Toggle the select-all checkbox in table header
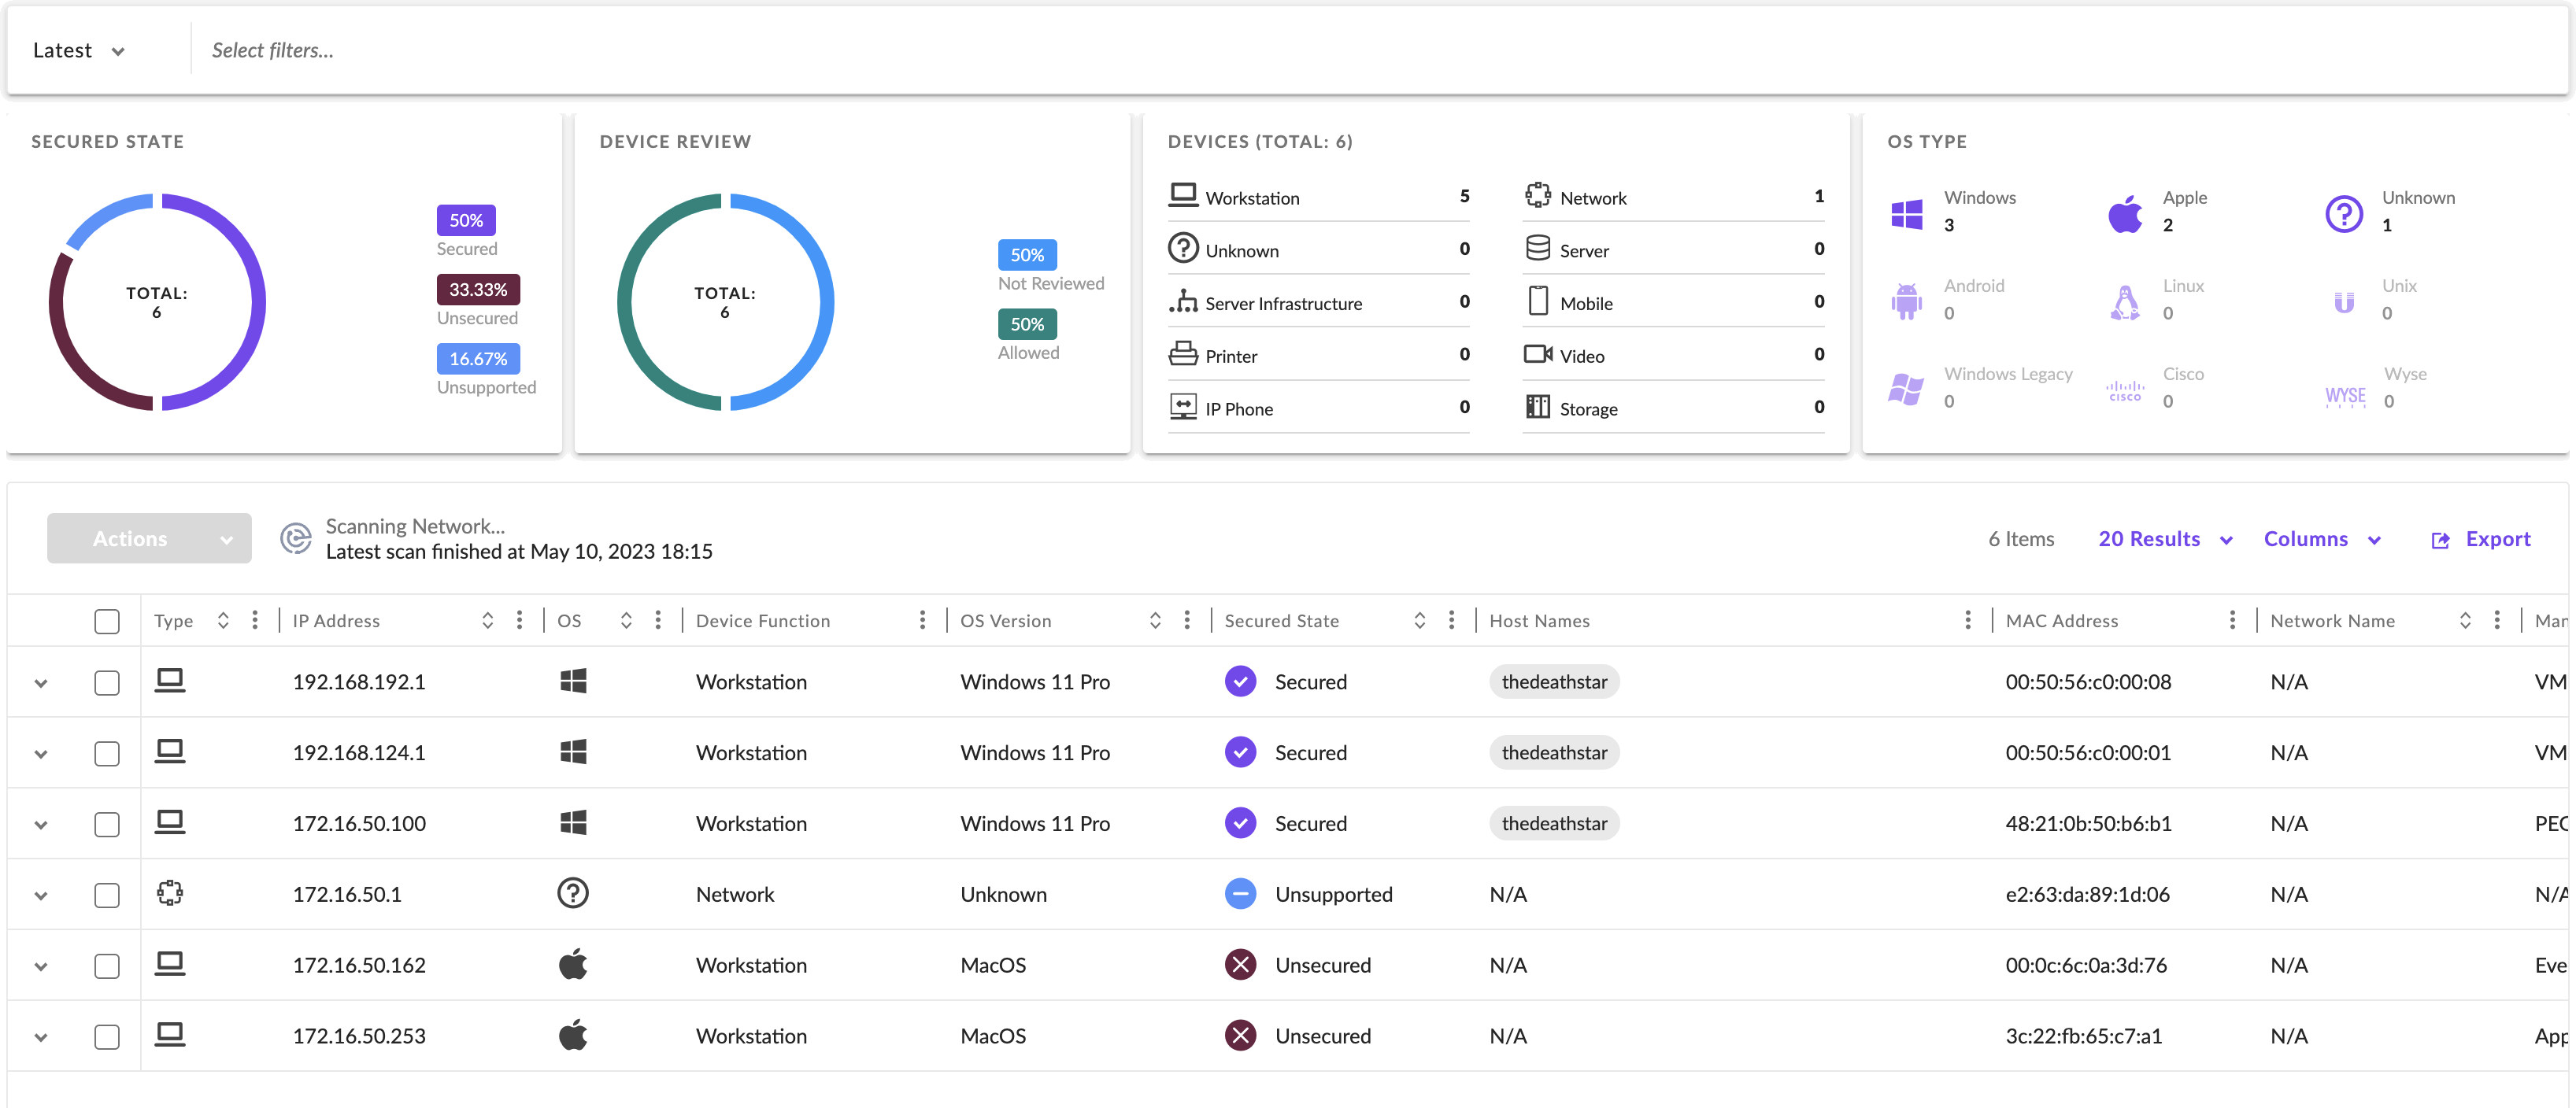Screen dimensions: 2576x1108 click(107, 621)
